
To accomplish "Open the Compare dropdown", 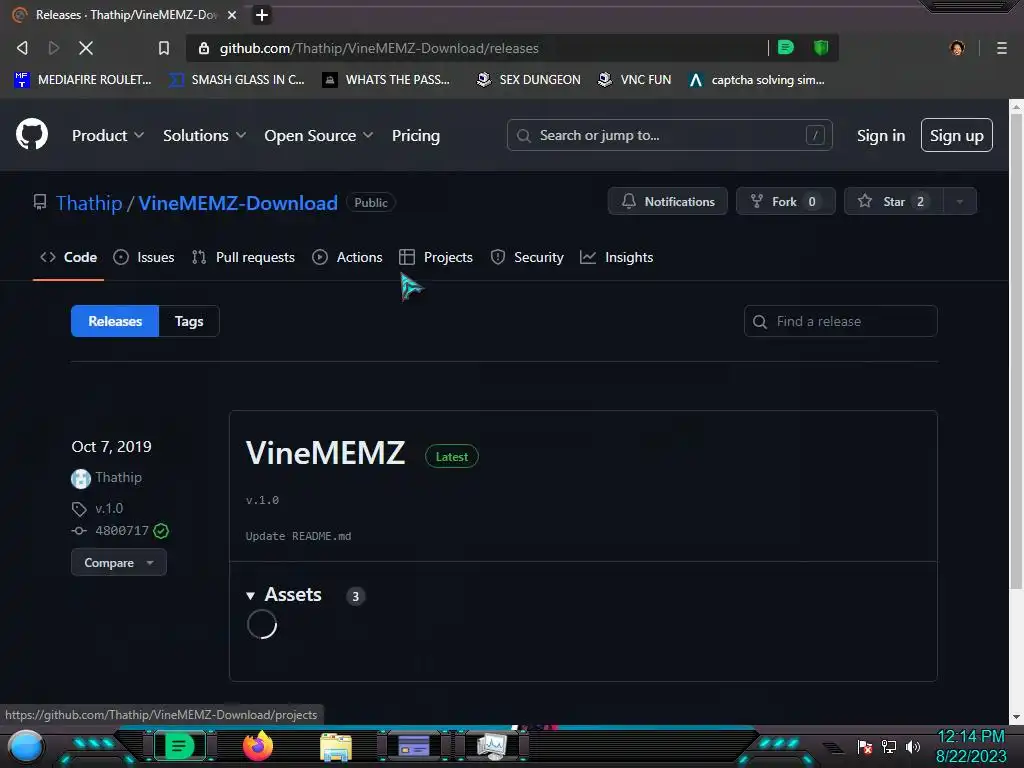I will point(118,562).
